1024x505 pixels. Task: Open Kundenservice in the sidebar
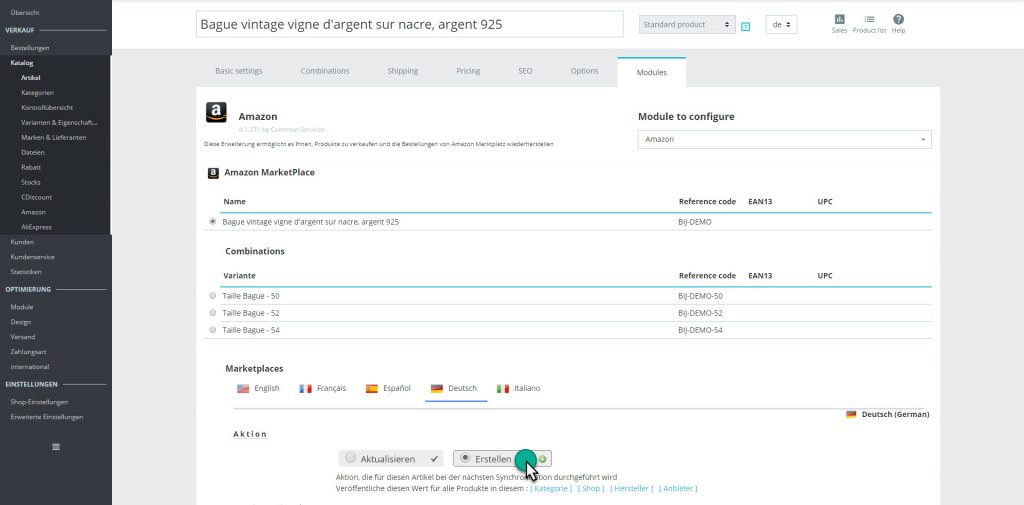(33, 257)
